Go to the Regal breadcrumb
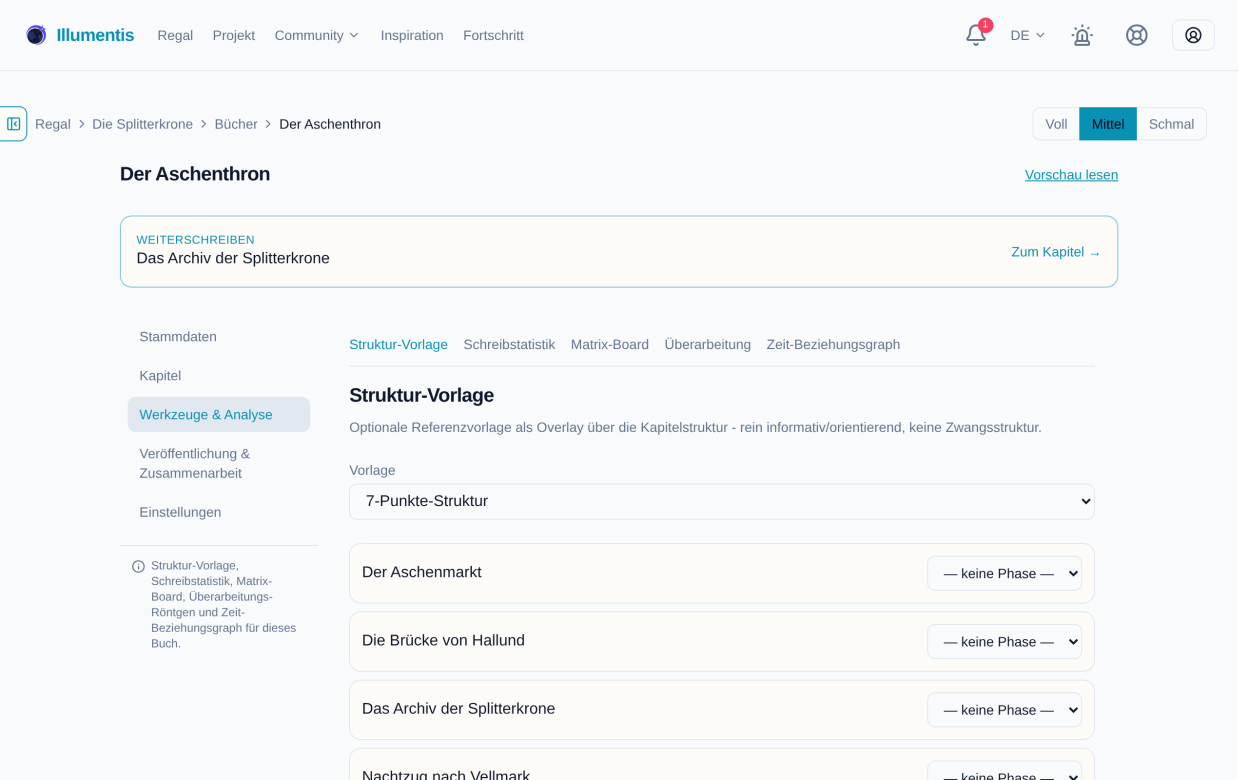The width and height of the screenshot is (1248, 780). click(53, 125)
